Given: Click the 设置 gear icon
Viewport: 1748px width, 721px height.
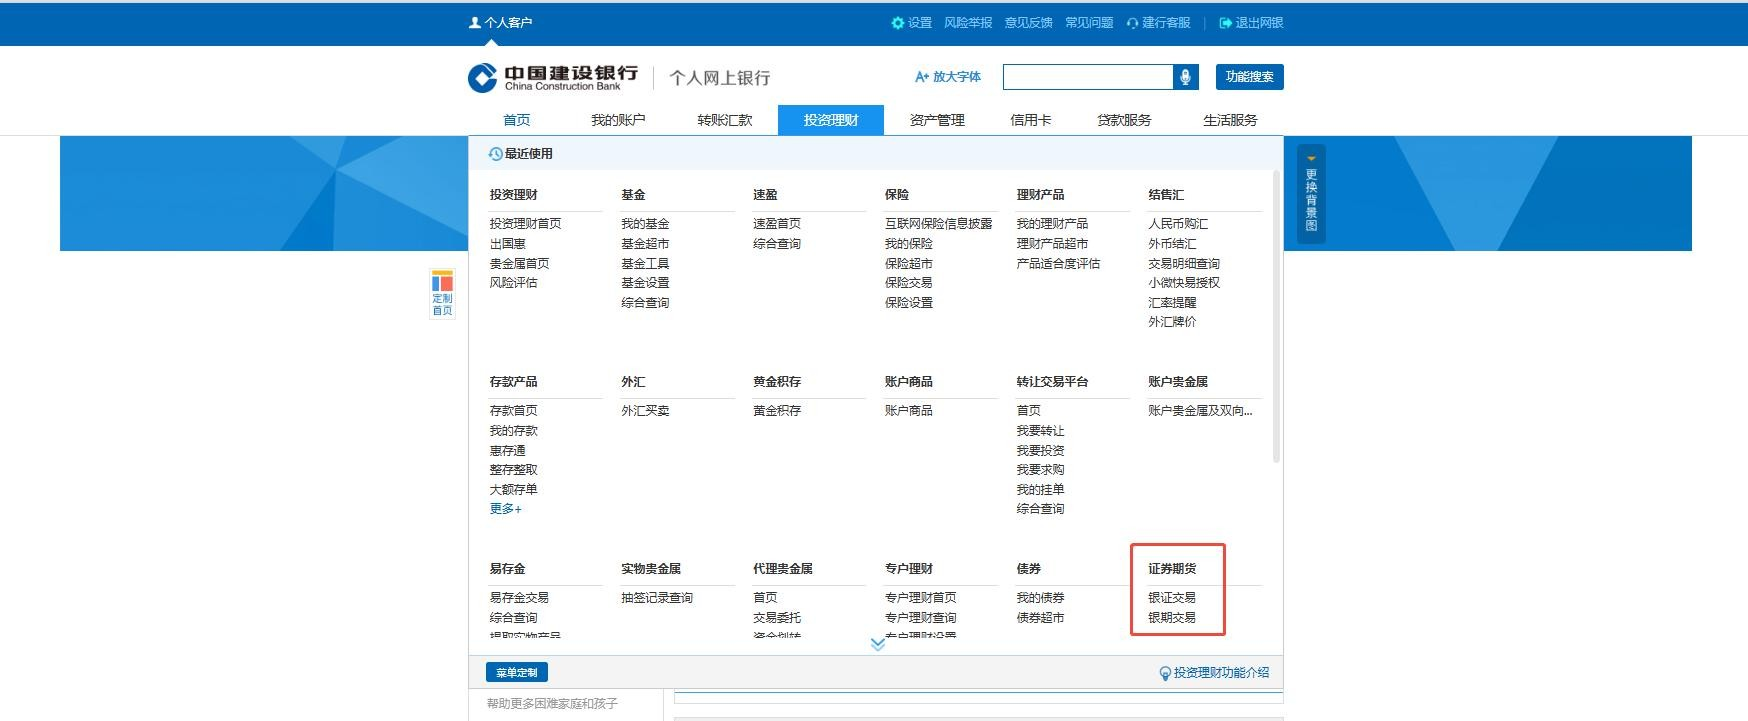Looking at the screenshot, I should click(897, 23).
